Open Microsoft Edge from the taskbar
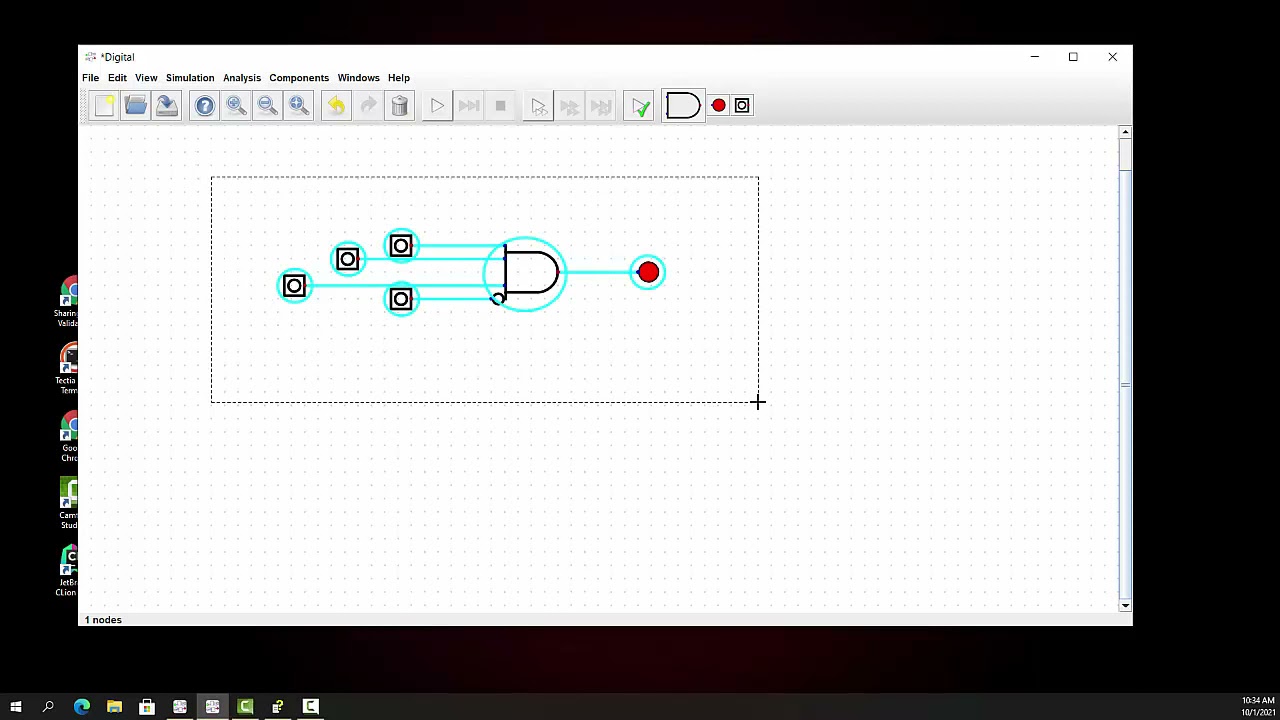This screenshot has height=720, width=1280. (x=82, y=707)
